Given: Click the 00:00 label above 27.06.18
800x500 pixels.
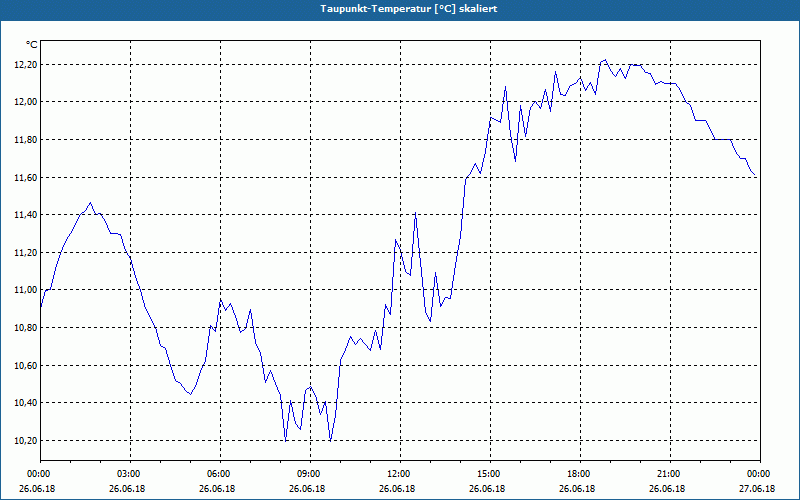Looking at the screenshot, I should [760, 474].
